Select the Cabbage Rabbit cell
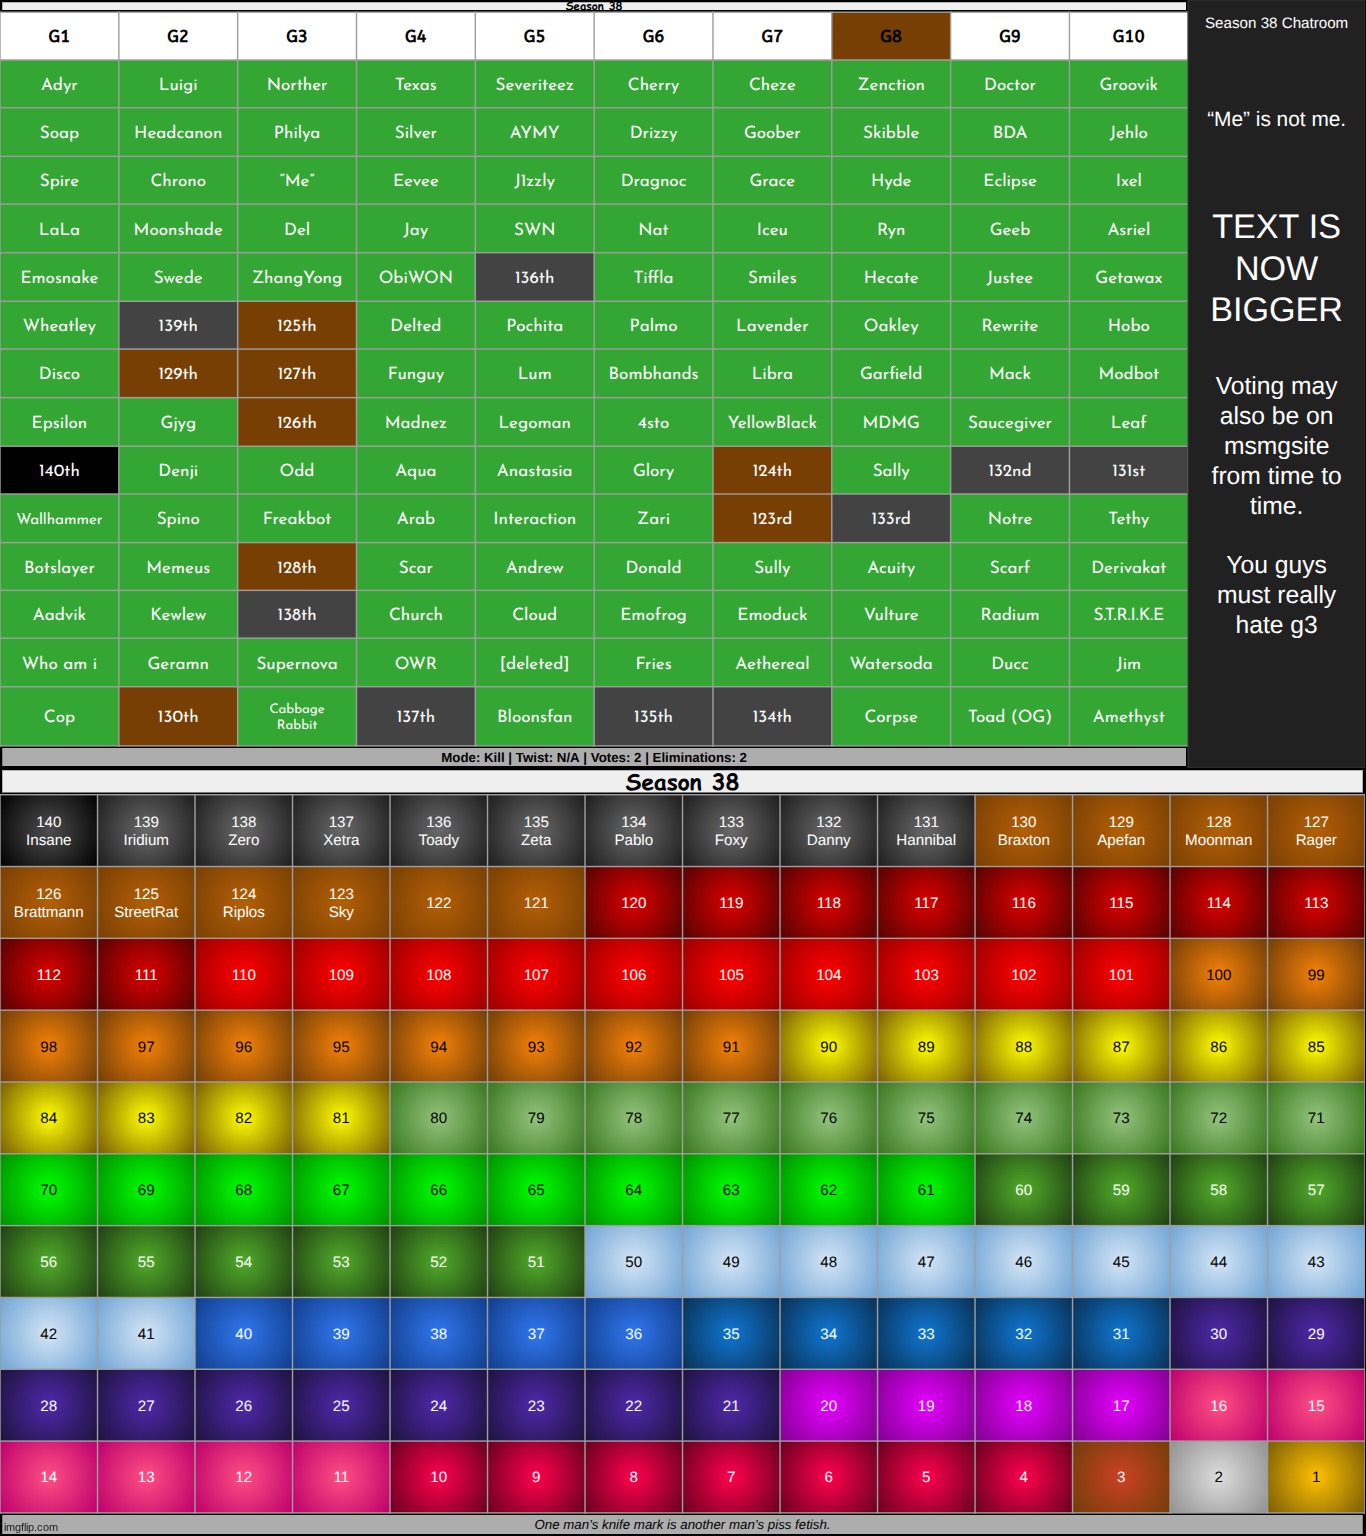This screenshot has width=1366, height=1536. pyautogui.click(x=297, y=716)
